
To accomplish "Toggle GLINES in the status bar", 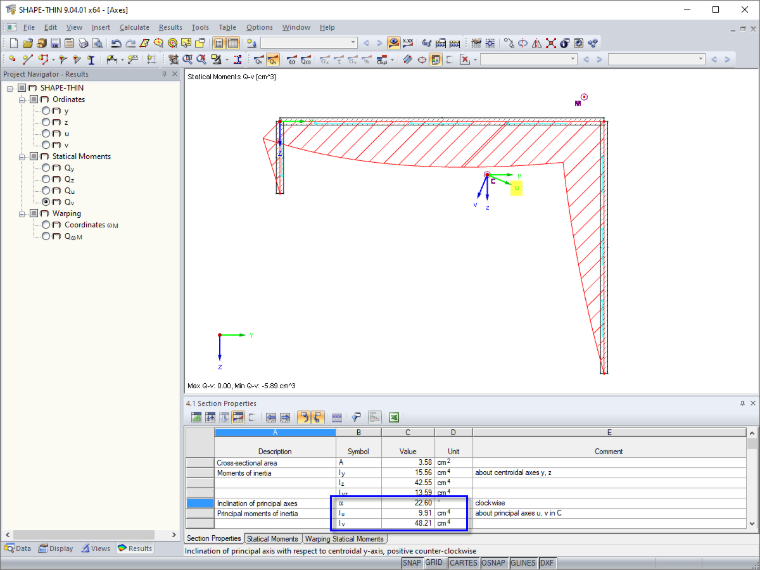I will 523,563.
